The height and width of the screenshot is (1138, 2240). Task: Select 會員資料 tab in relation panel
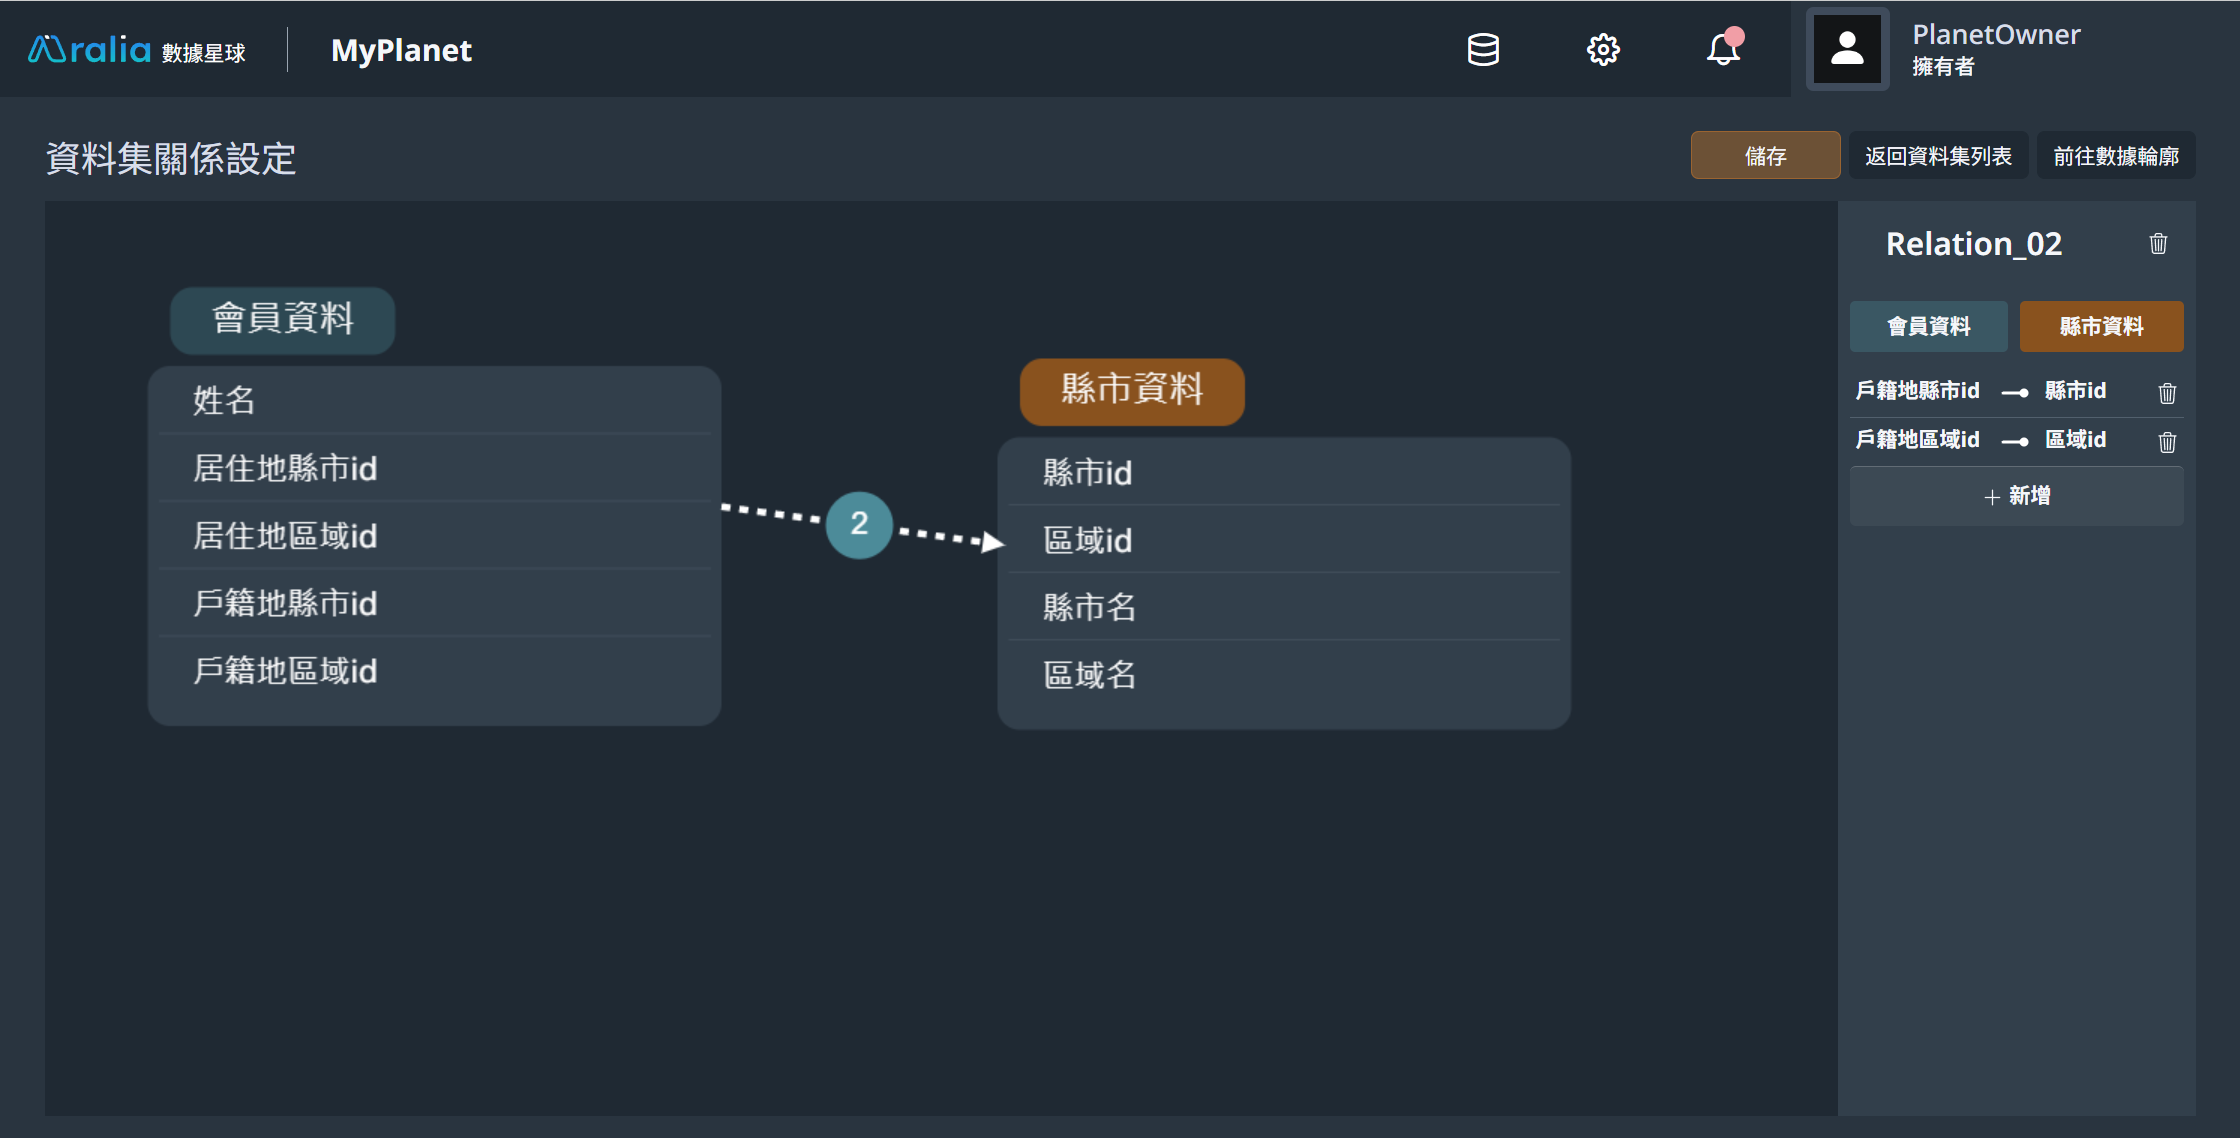(x=1928, y=326)
